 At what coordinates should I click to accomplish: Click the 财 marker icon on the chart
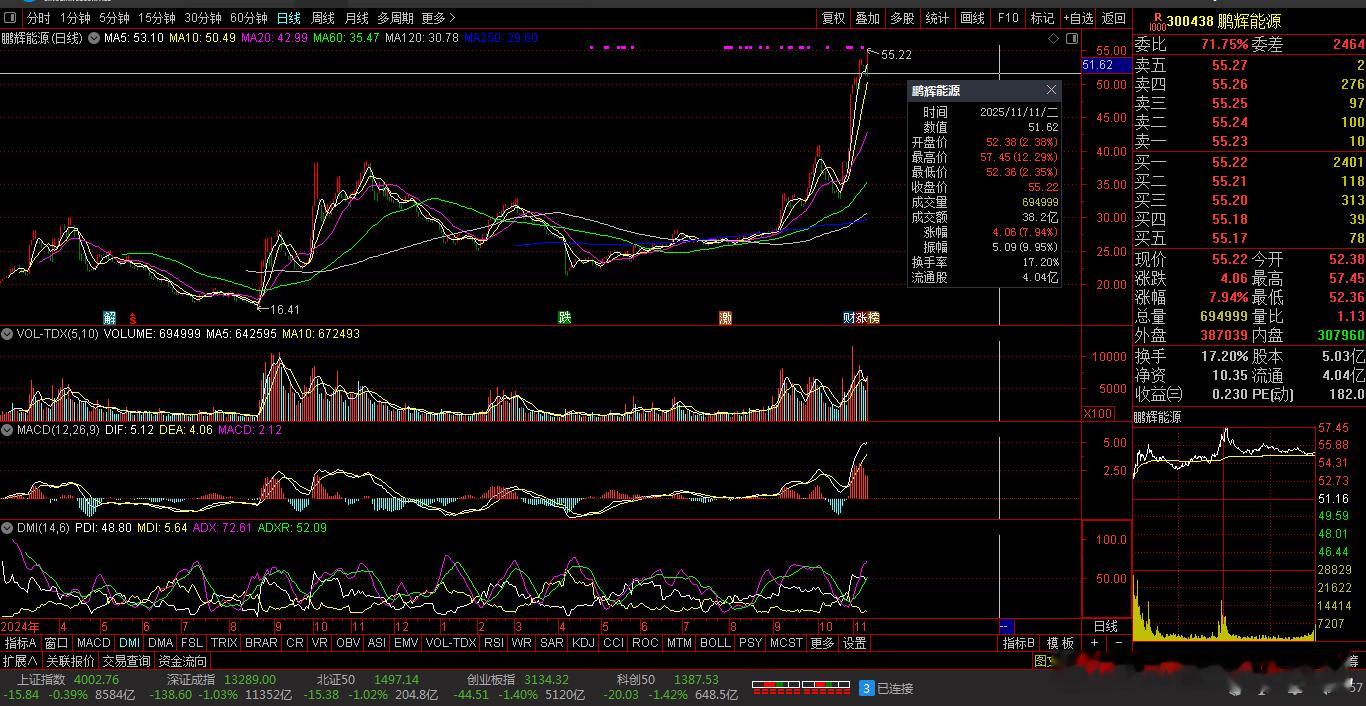point(849,318)
